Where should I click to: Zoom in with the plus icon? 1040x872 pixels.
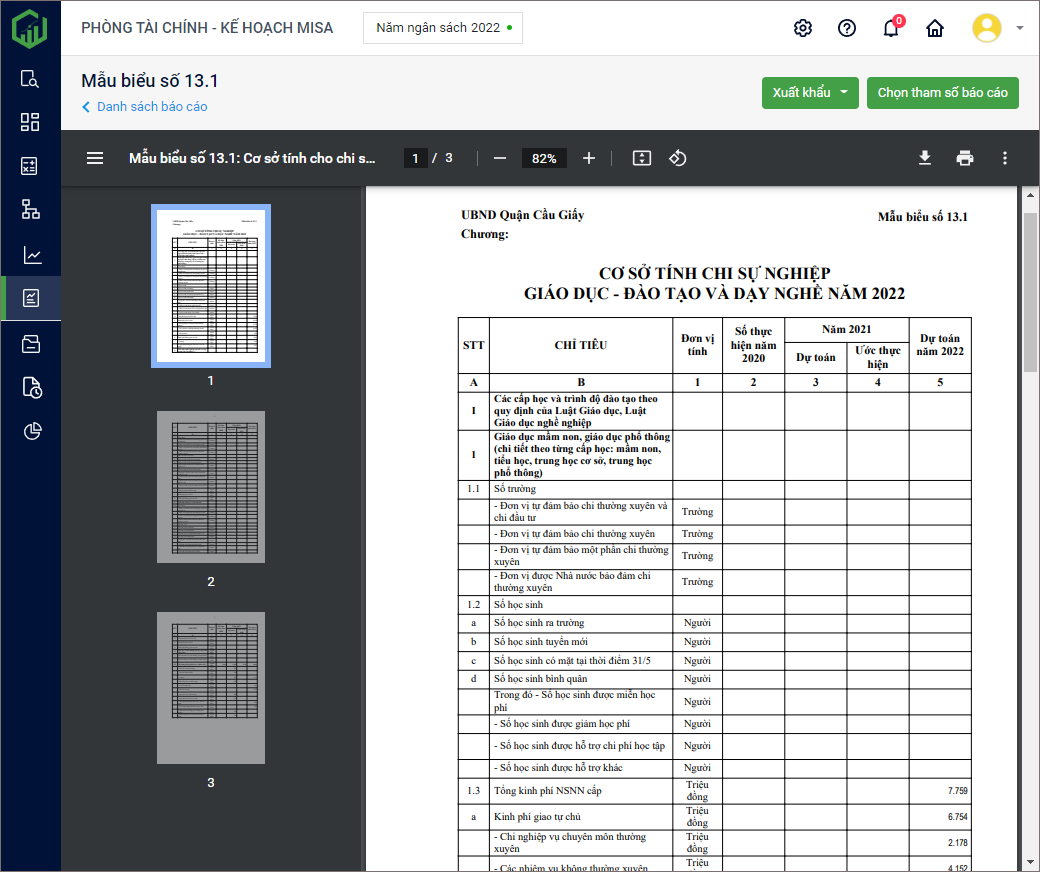click(x=589, y=158)
